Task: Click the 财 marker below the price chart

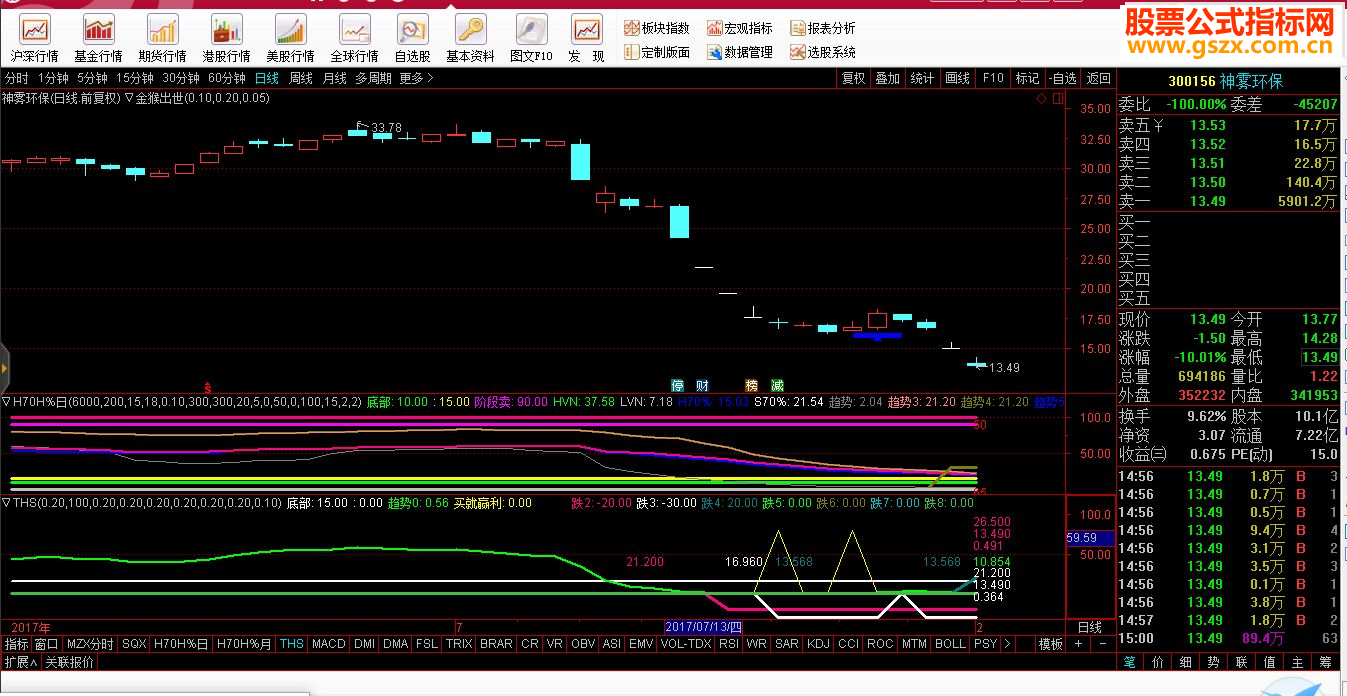Action: pos(703,385)
